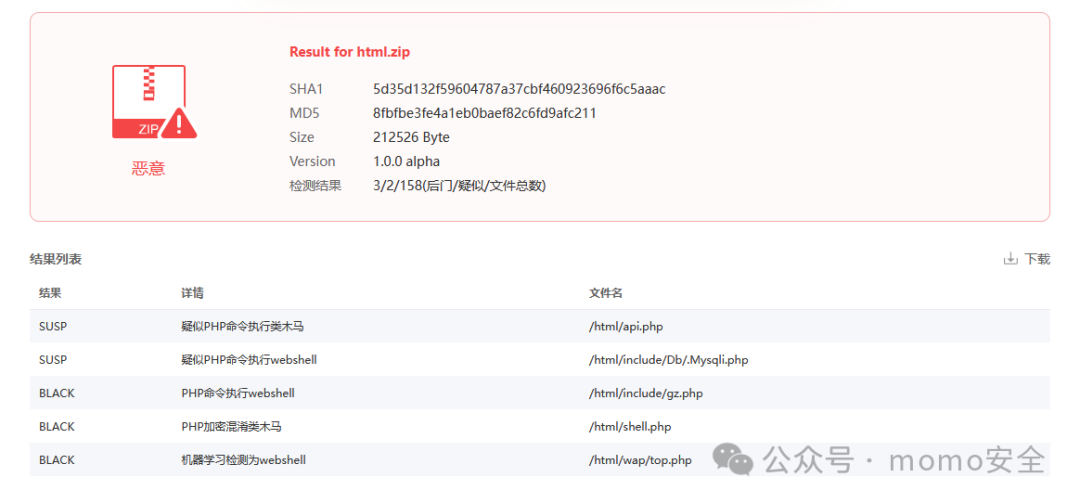Click the malicious ZIP file icon

click(x=154, y=103)
